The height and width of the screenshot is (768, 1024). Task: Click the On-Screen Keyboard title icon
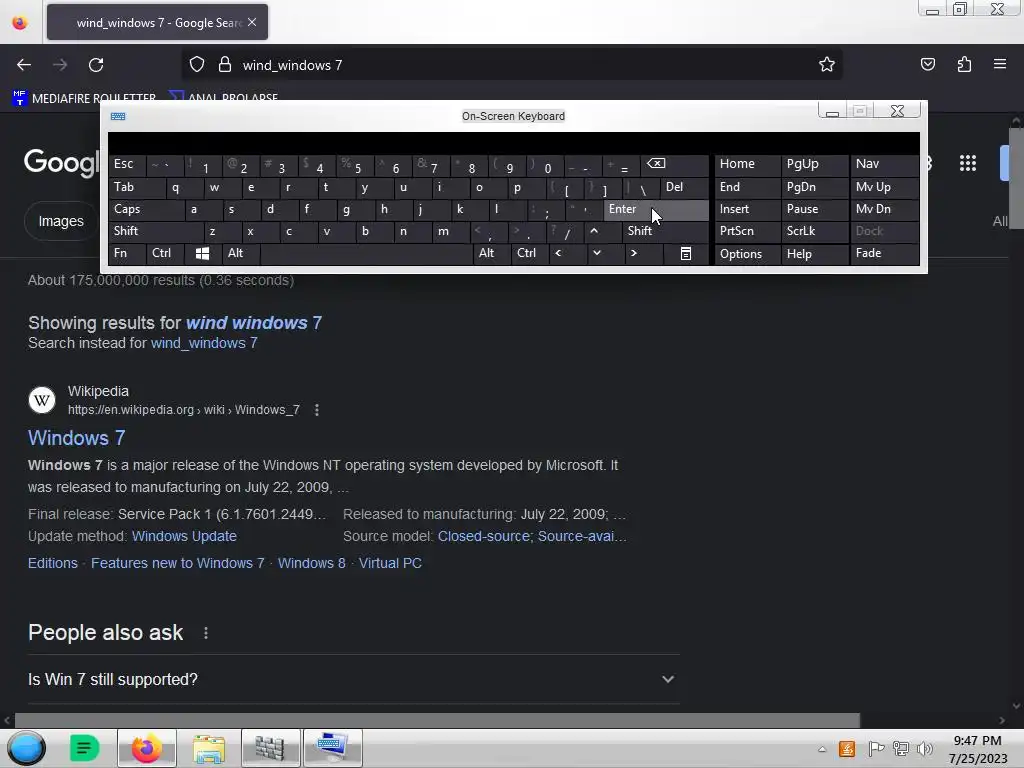[x=118, y=116]
